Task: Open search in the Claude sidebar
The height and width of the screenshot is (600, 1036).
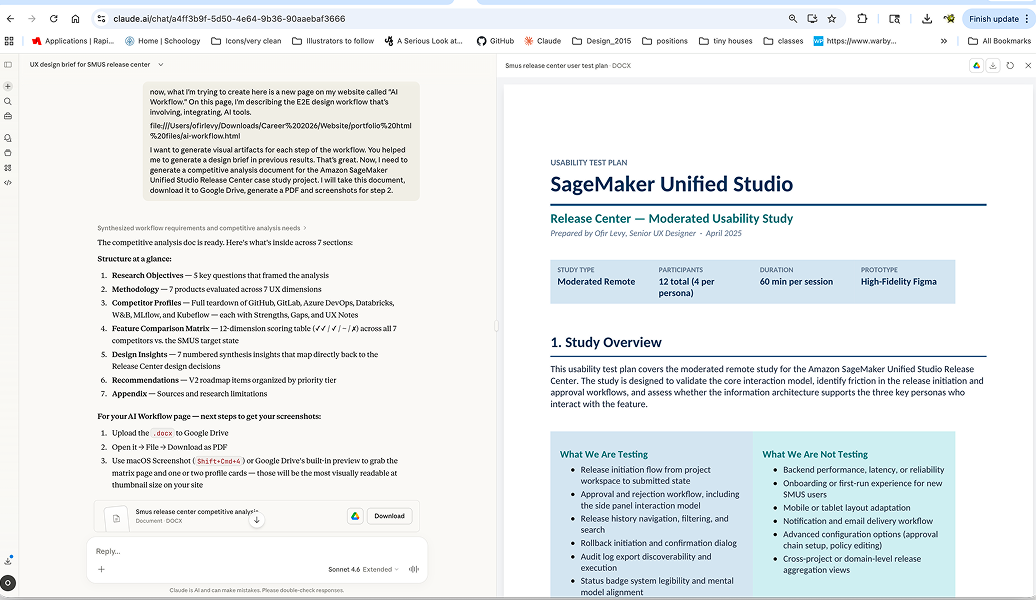Action: [x=8, y=101]
